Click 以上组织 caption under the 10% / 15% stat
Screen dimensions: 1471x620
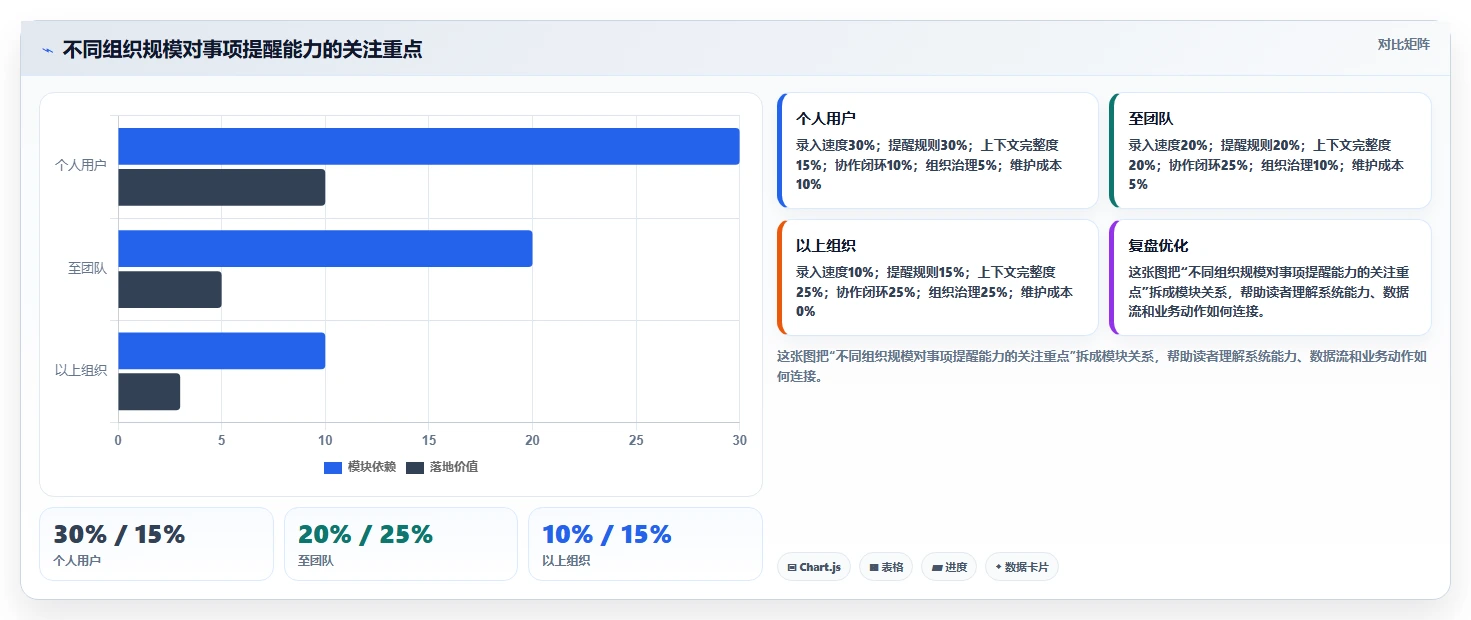566,561
